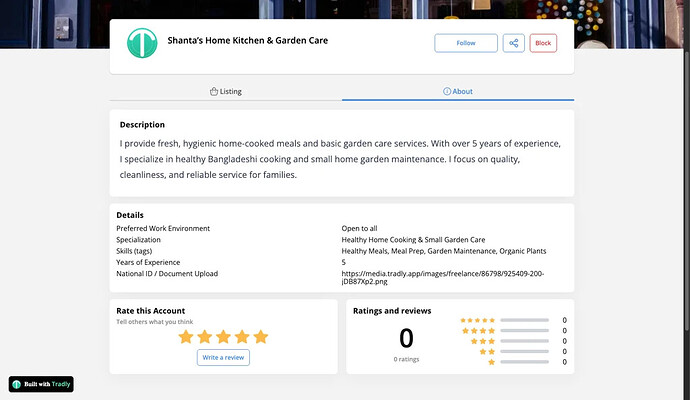Click the one-star rating bar

click(x=524, y=362)
